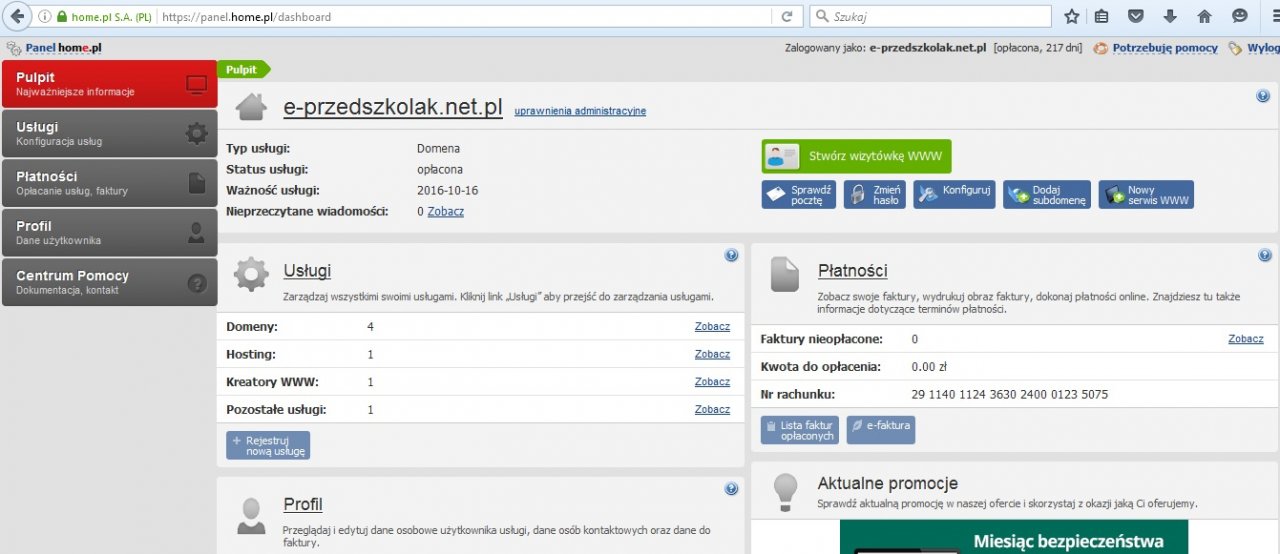Click Zmień hasło button
The height and width of the screenshot is (554, 1280).
pyautogui.click(x=875, y=195)
